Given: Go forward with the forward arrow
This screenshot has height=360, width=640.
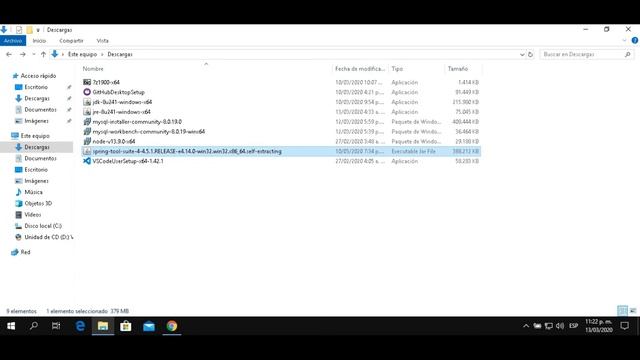Looking at the screenshot, I should coord(22,54).
